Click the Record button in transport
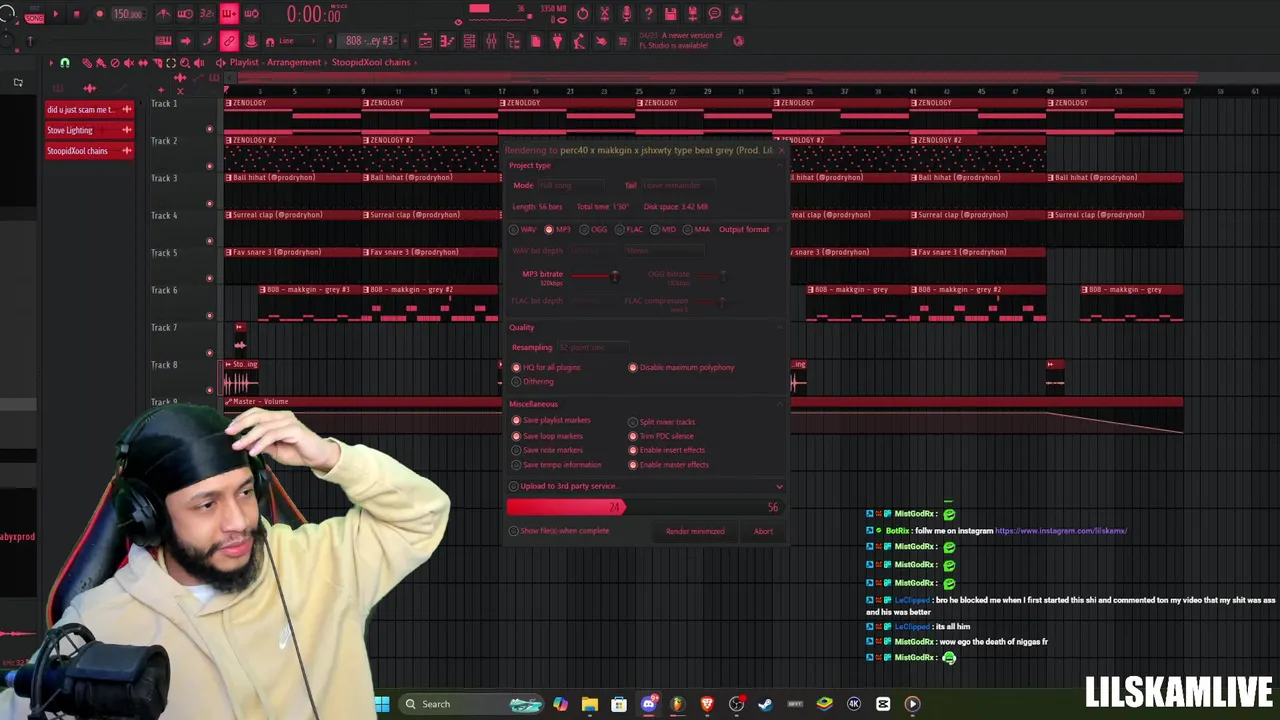Viewport: 1280px width, 720px height. pos(99,14)
